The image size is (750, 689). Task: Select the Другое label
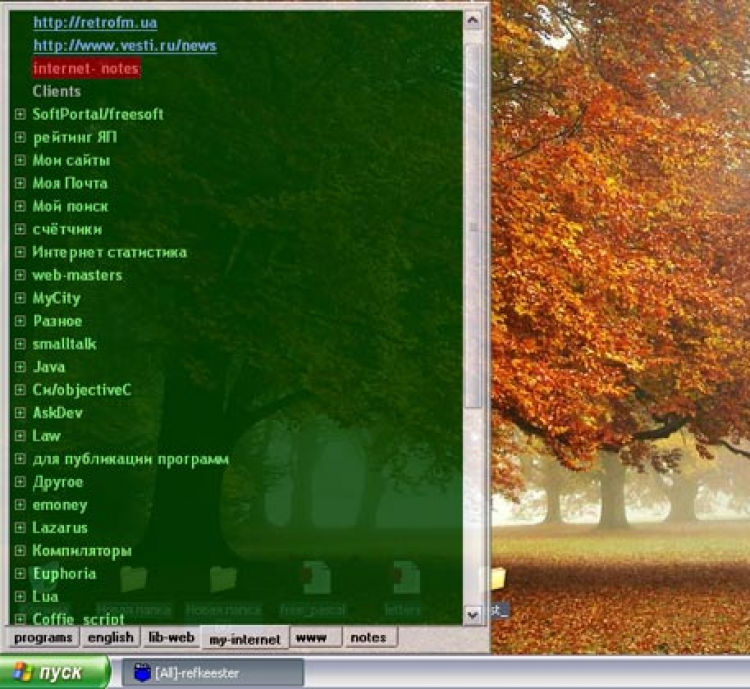pyautogui.click(x=58, y=482)
